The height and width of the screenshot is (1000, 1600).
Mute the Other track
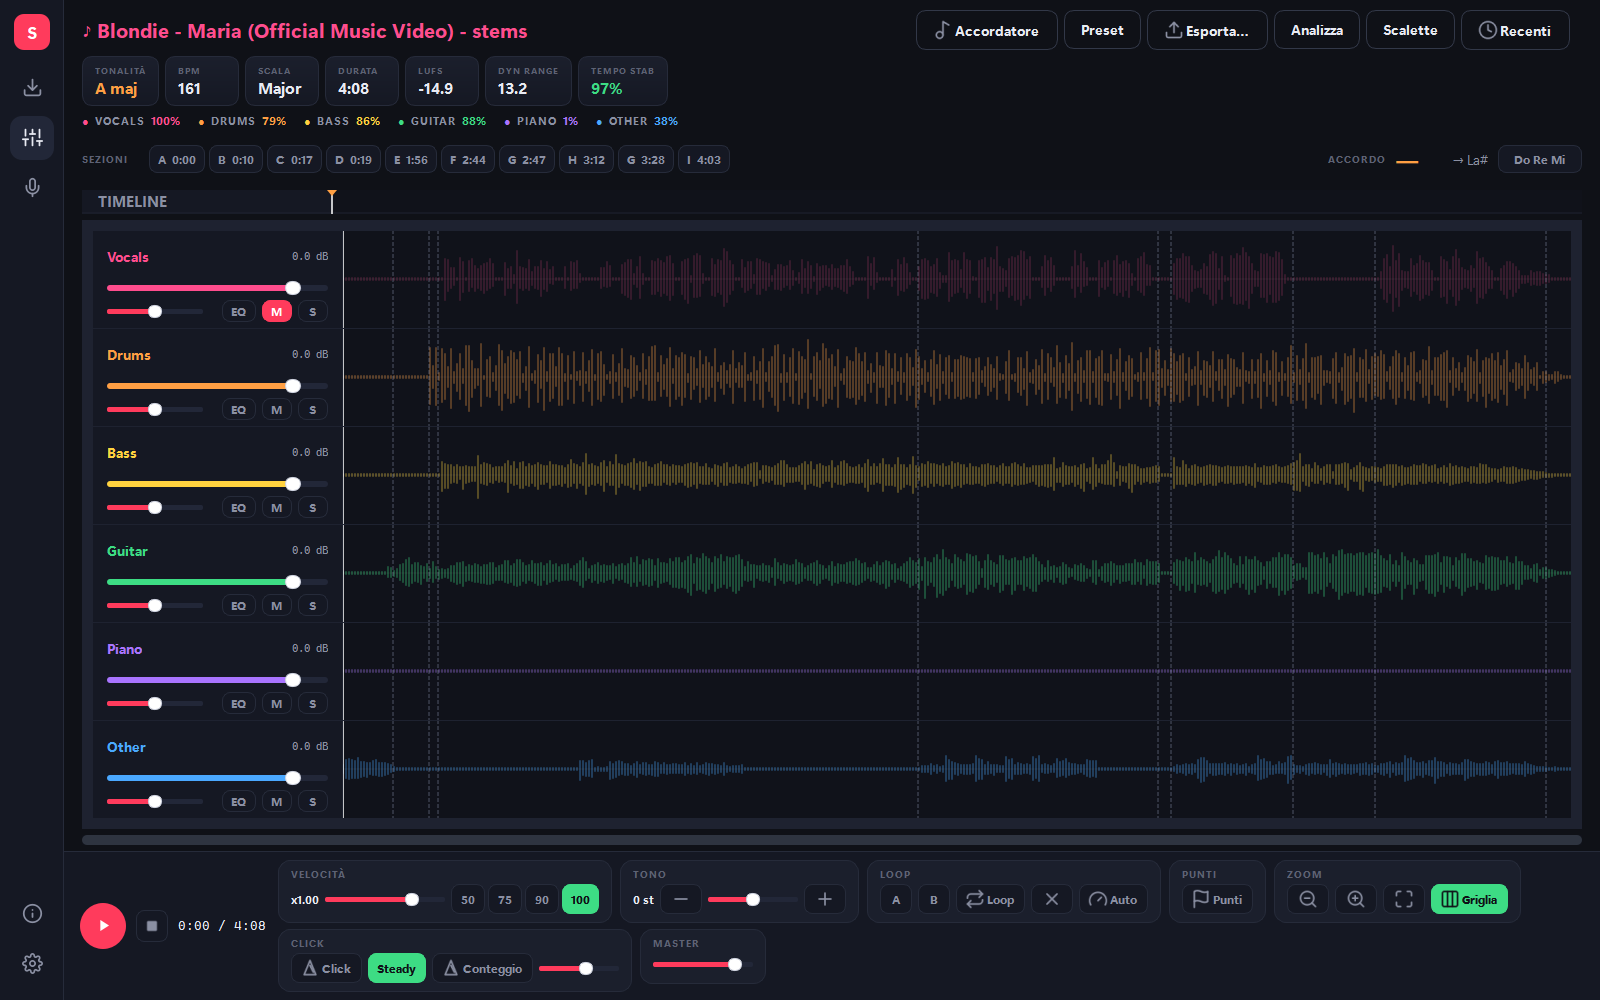[277, 802]
